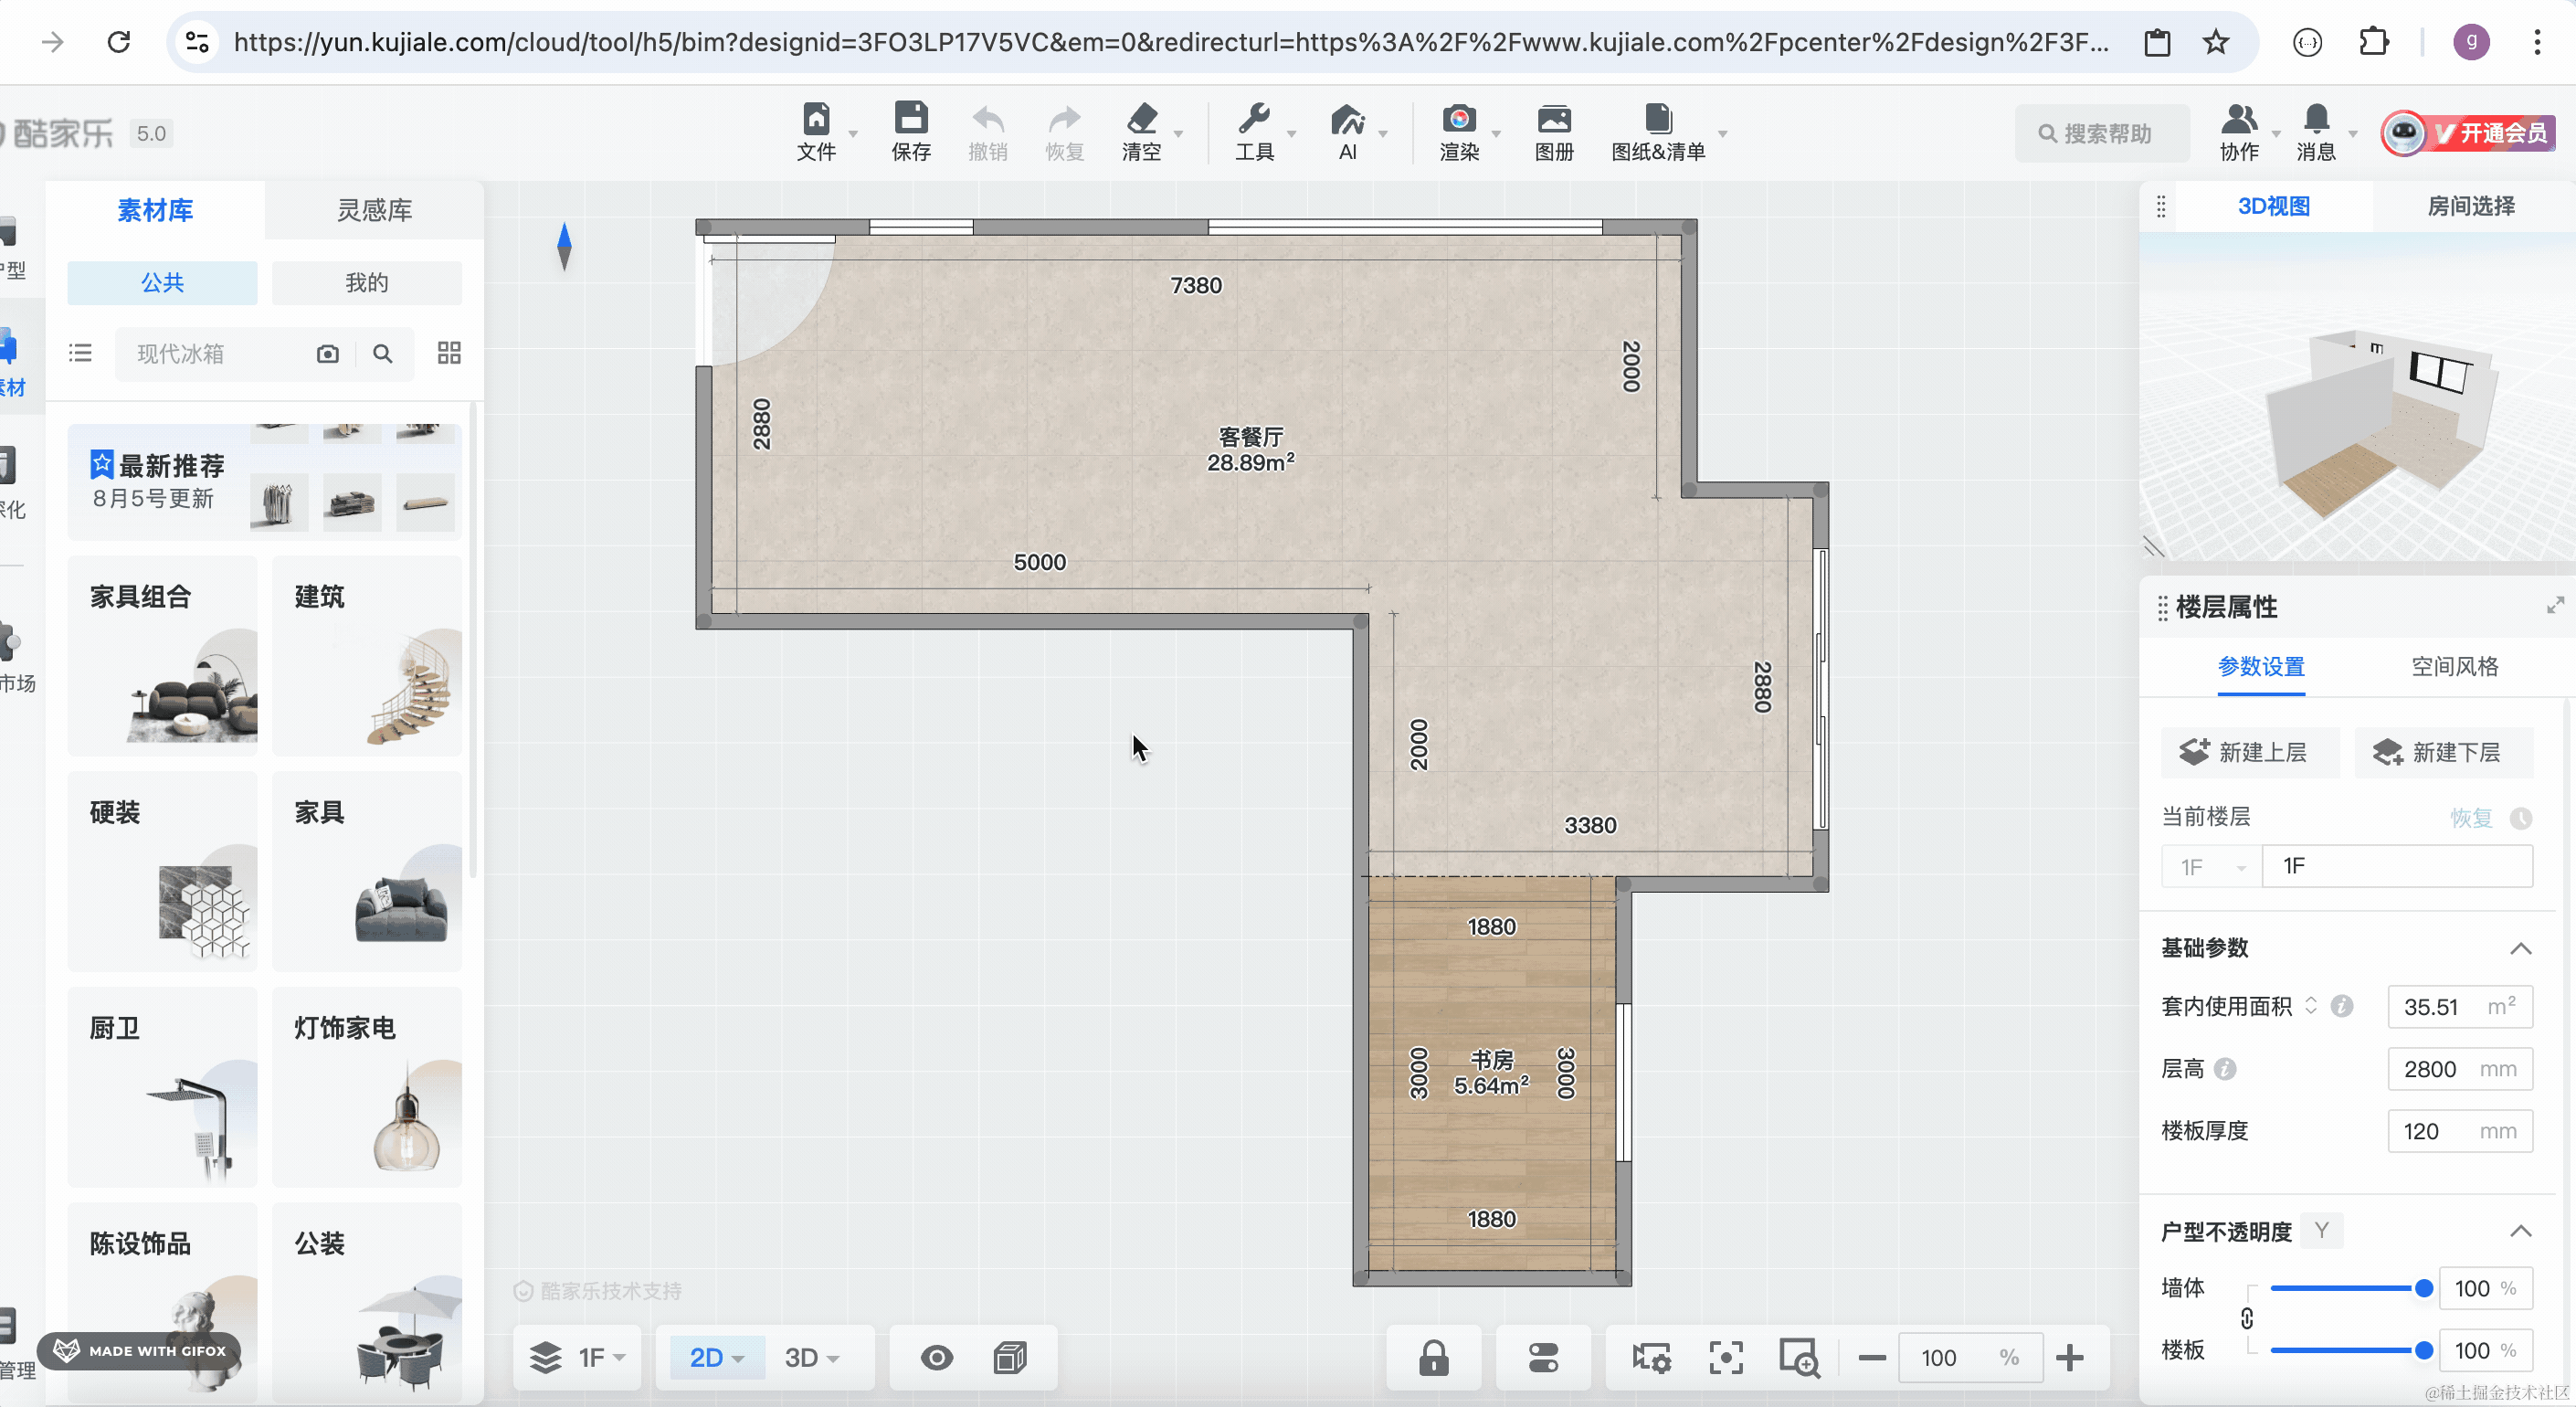Click 新建下层 button
This screenshot has width=2576, height=1407.
coord(2443,752)
